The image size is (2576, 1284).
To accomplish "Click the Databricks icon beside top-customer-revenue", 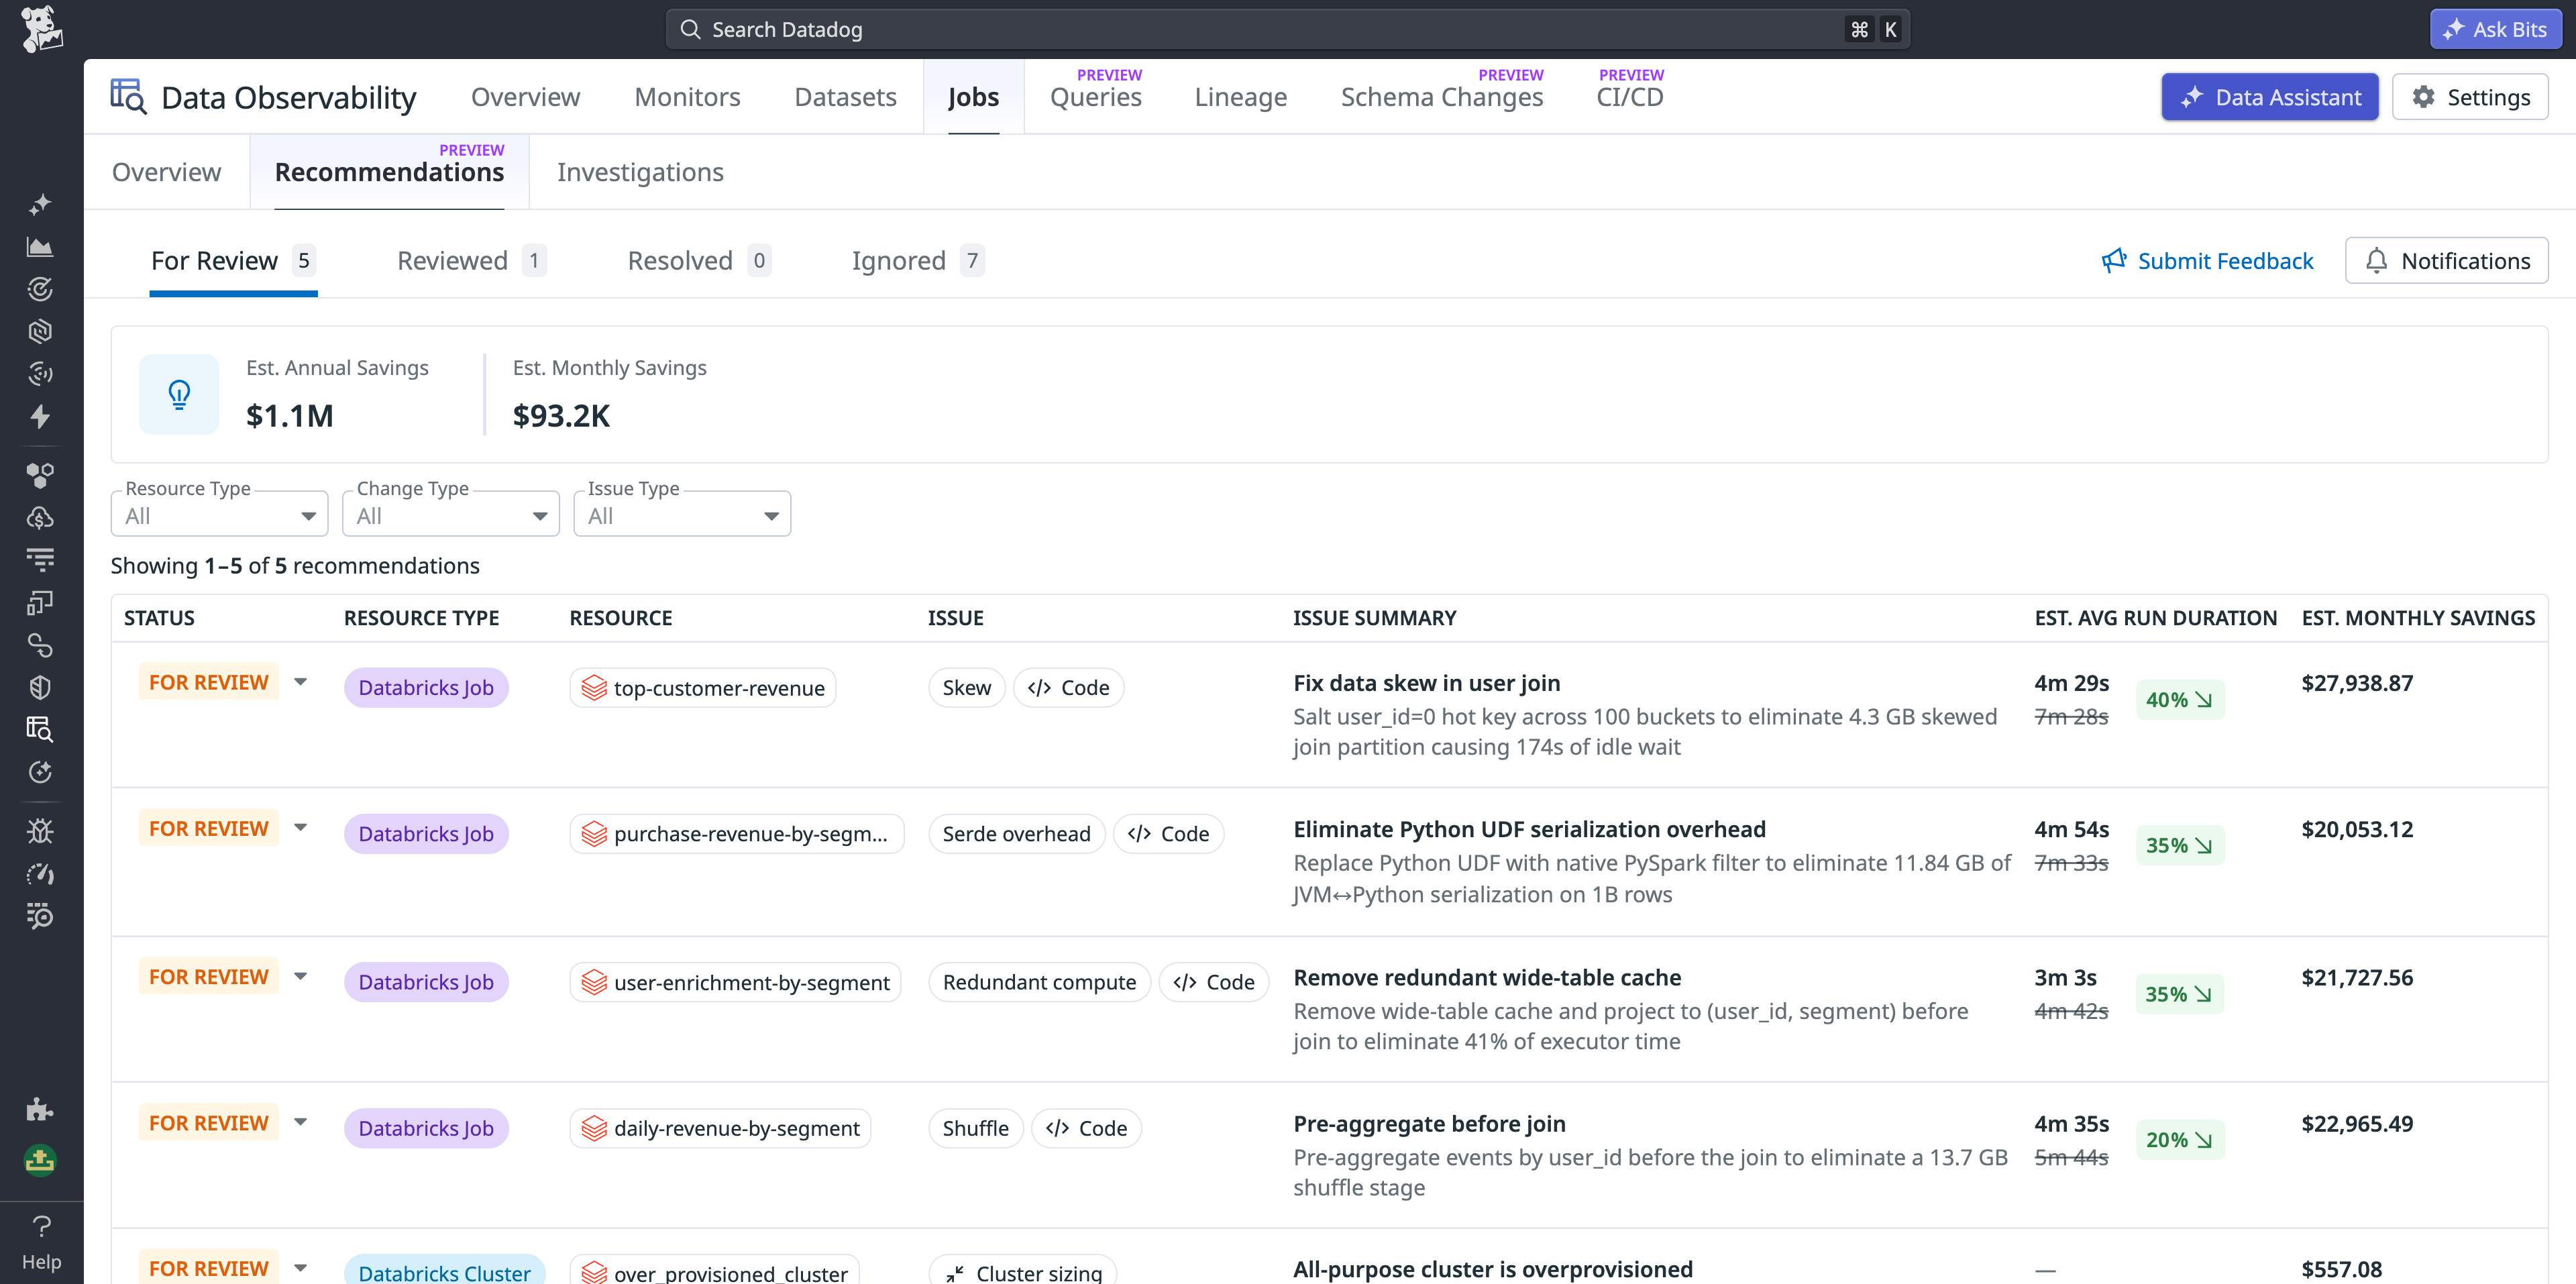I will click(x=594, y=688).
